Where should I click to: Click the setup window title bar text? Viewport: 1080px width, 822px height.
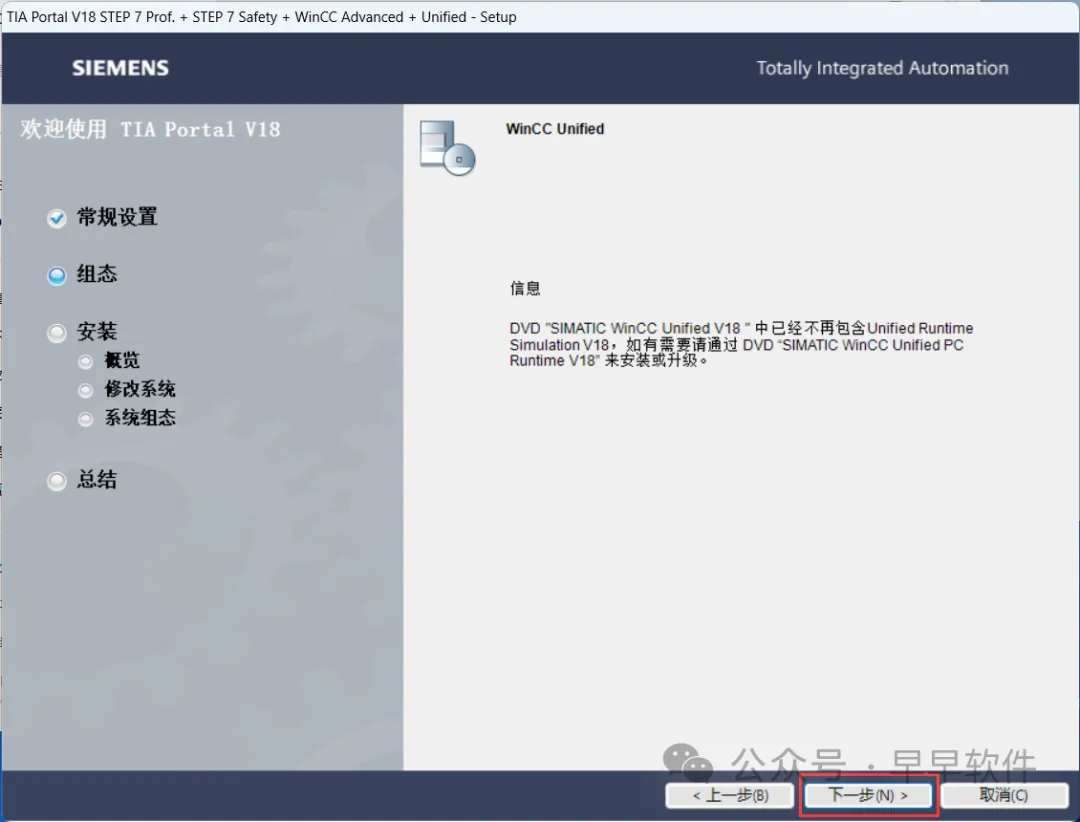pos(261,17)
